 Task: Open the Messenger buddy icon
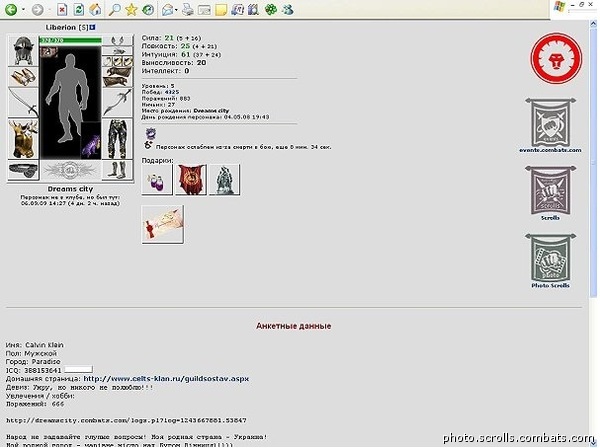[x=288, y=10]
